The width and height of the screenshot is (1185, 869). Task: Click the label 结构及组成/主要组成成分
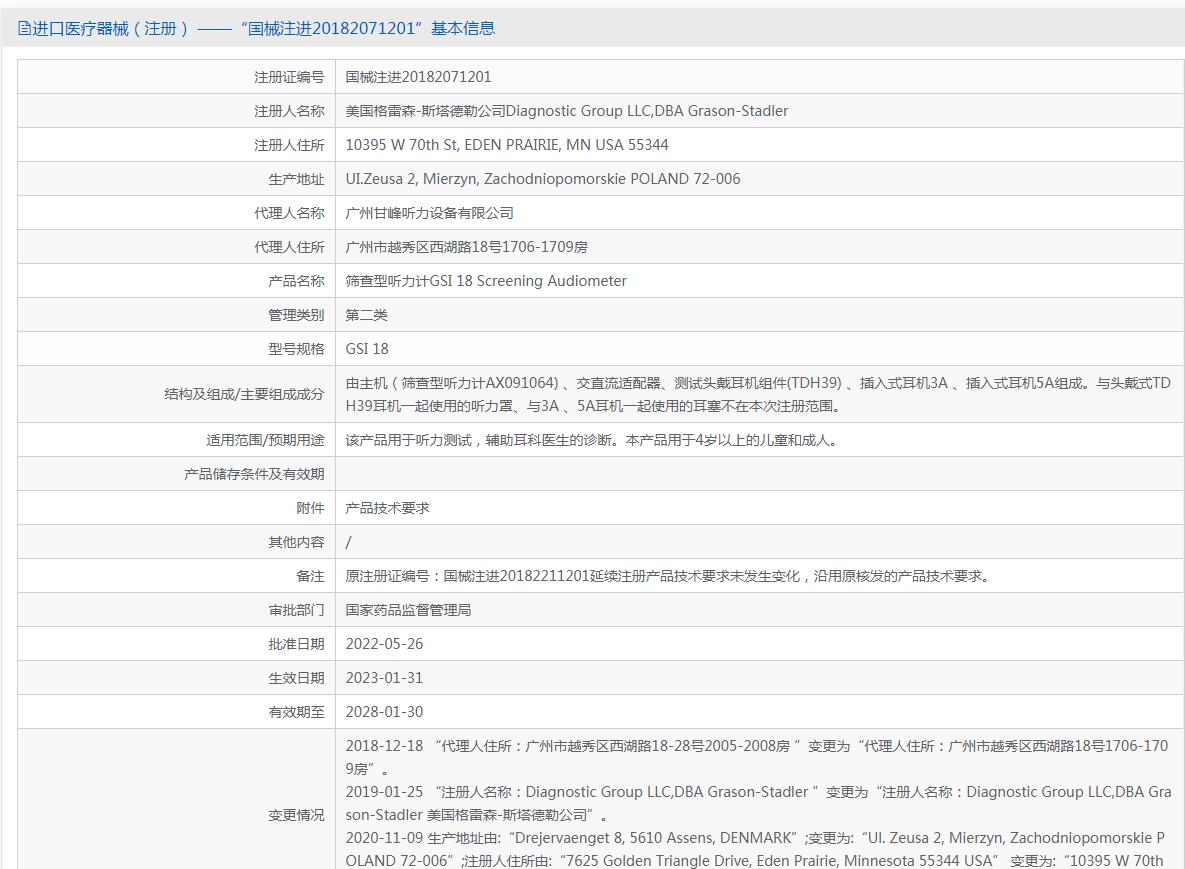pos(244,394)
